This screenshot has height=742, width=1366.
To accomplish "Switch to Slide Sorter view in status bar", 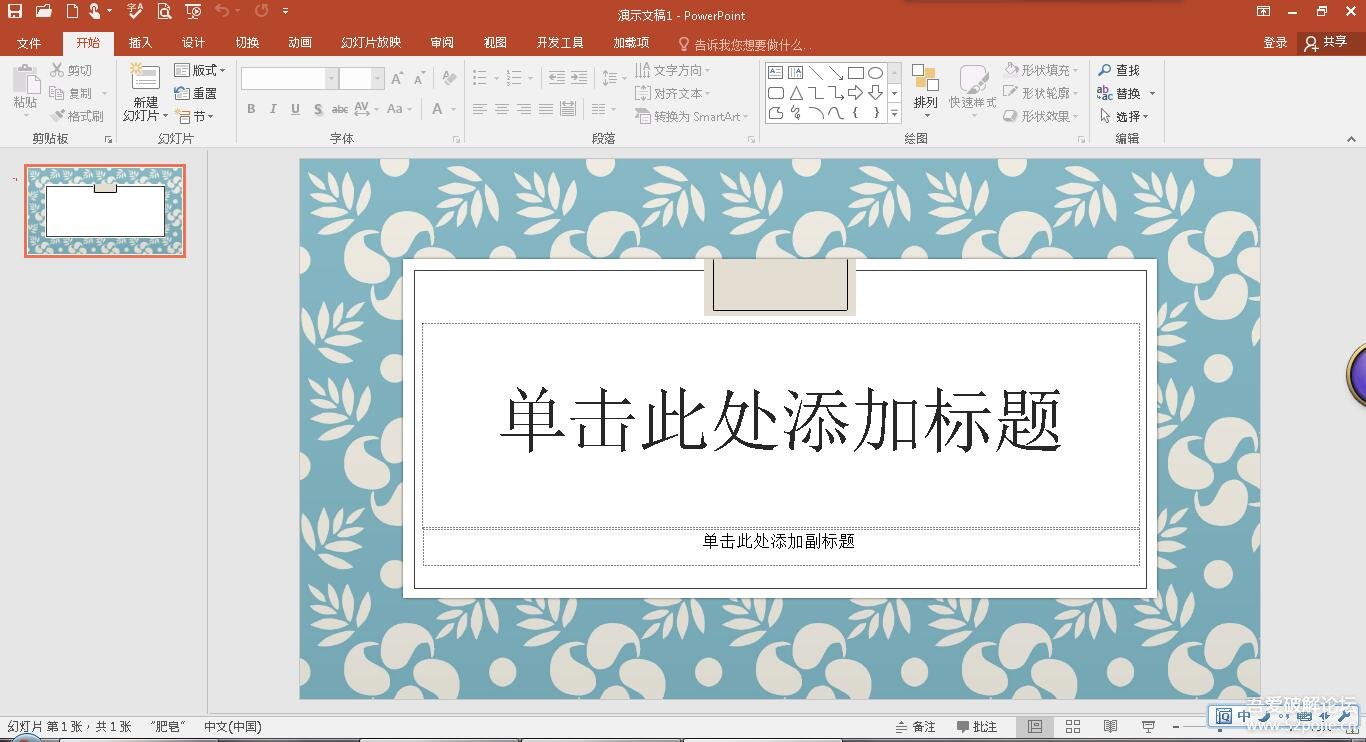I will click(1073, 727).
